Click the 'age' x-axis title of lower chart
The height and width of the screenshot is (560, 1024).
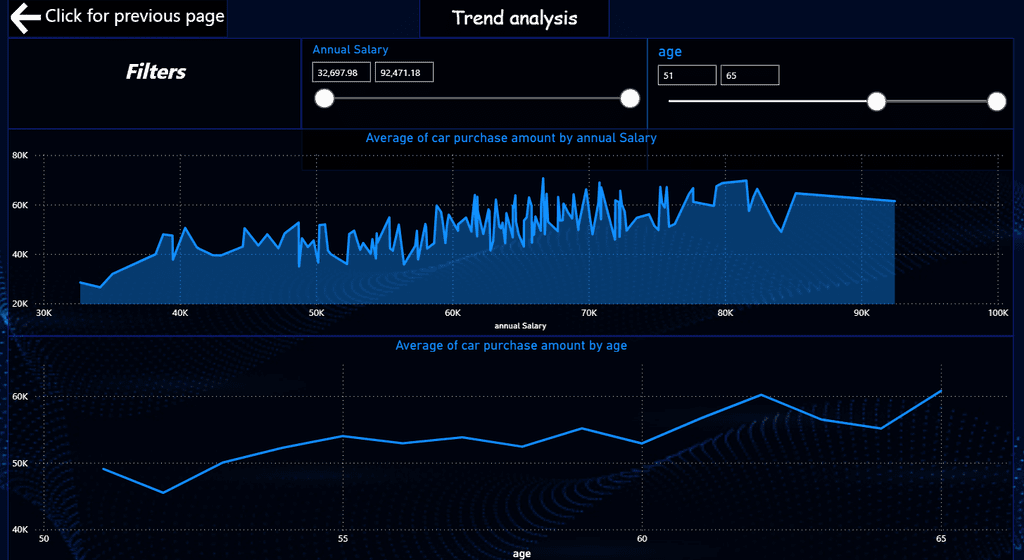coord(522,553)
